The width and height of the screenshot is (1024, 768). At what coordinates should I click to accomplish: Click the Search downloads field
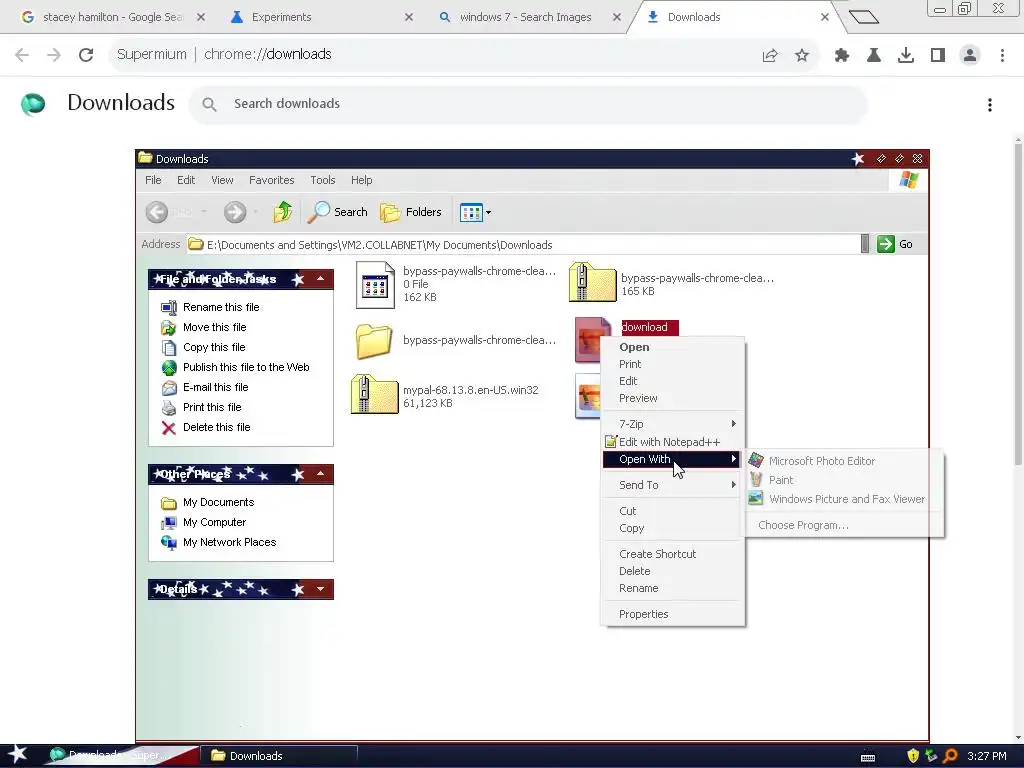(528, 104)
